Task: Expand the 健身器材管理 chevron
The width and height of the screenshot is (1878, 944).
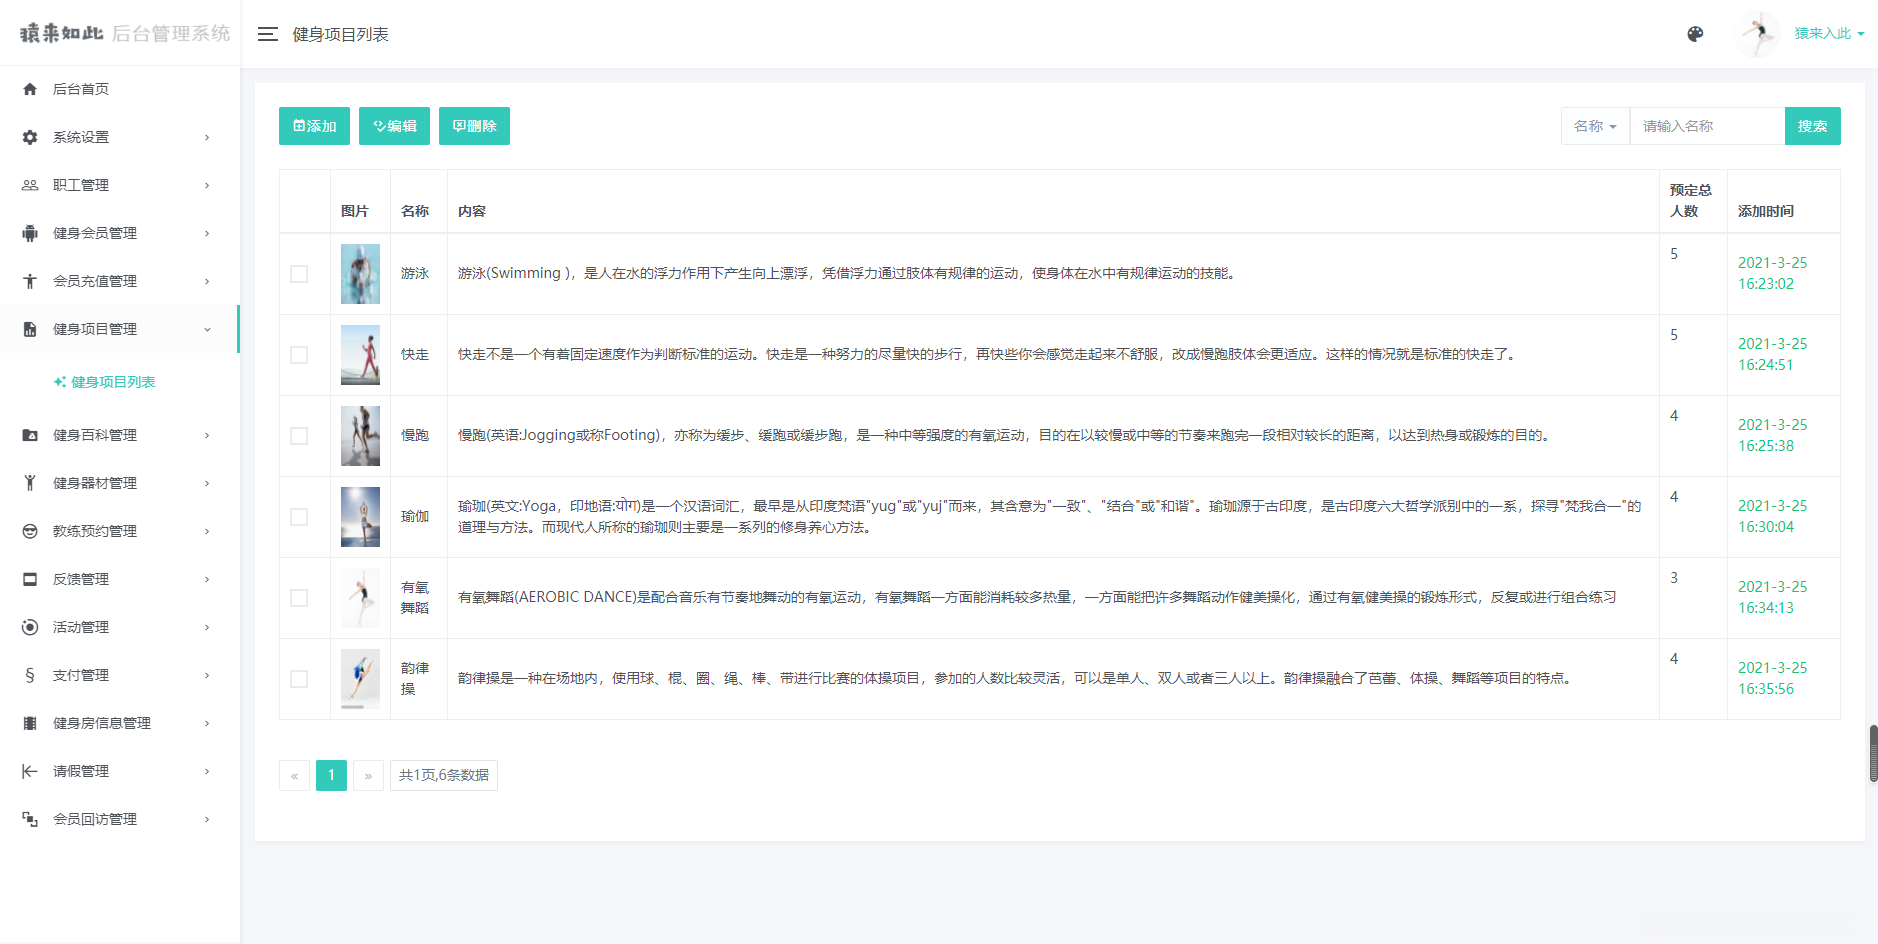Action: 207,483
